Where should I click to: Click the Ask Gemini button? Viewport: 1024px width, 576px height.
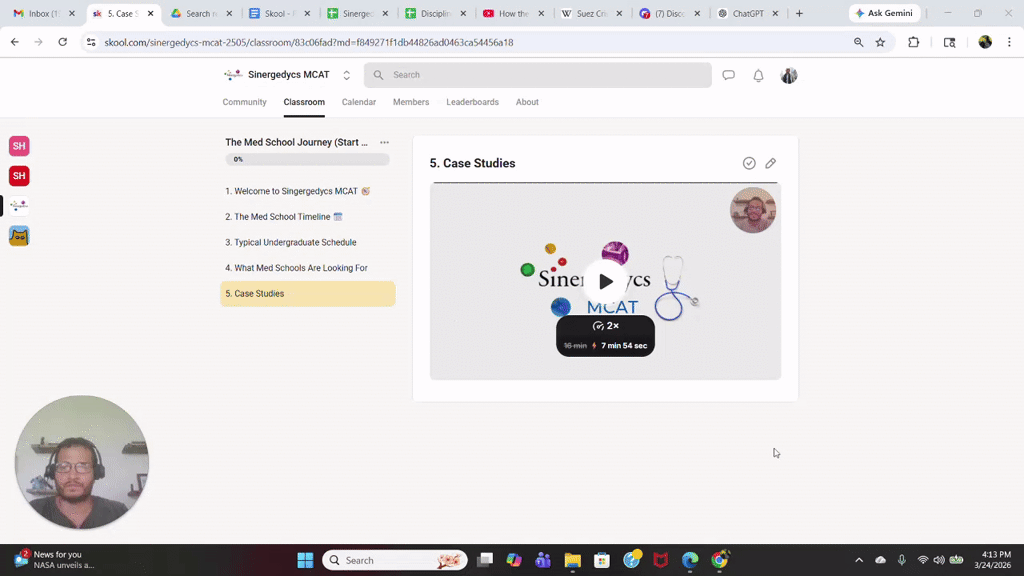pyautogui.click(x=884, y=13)
